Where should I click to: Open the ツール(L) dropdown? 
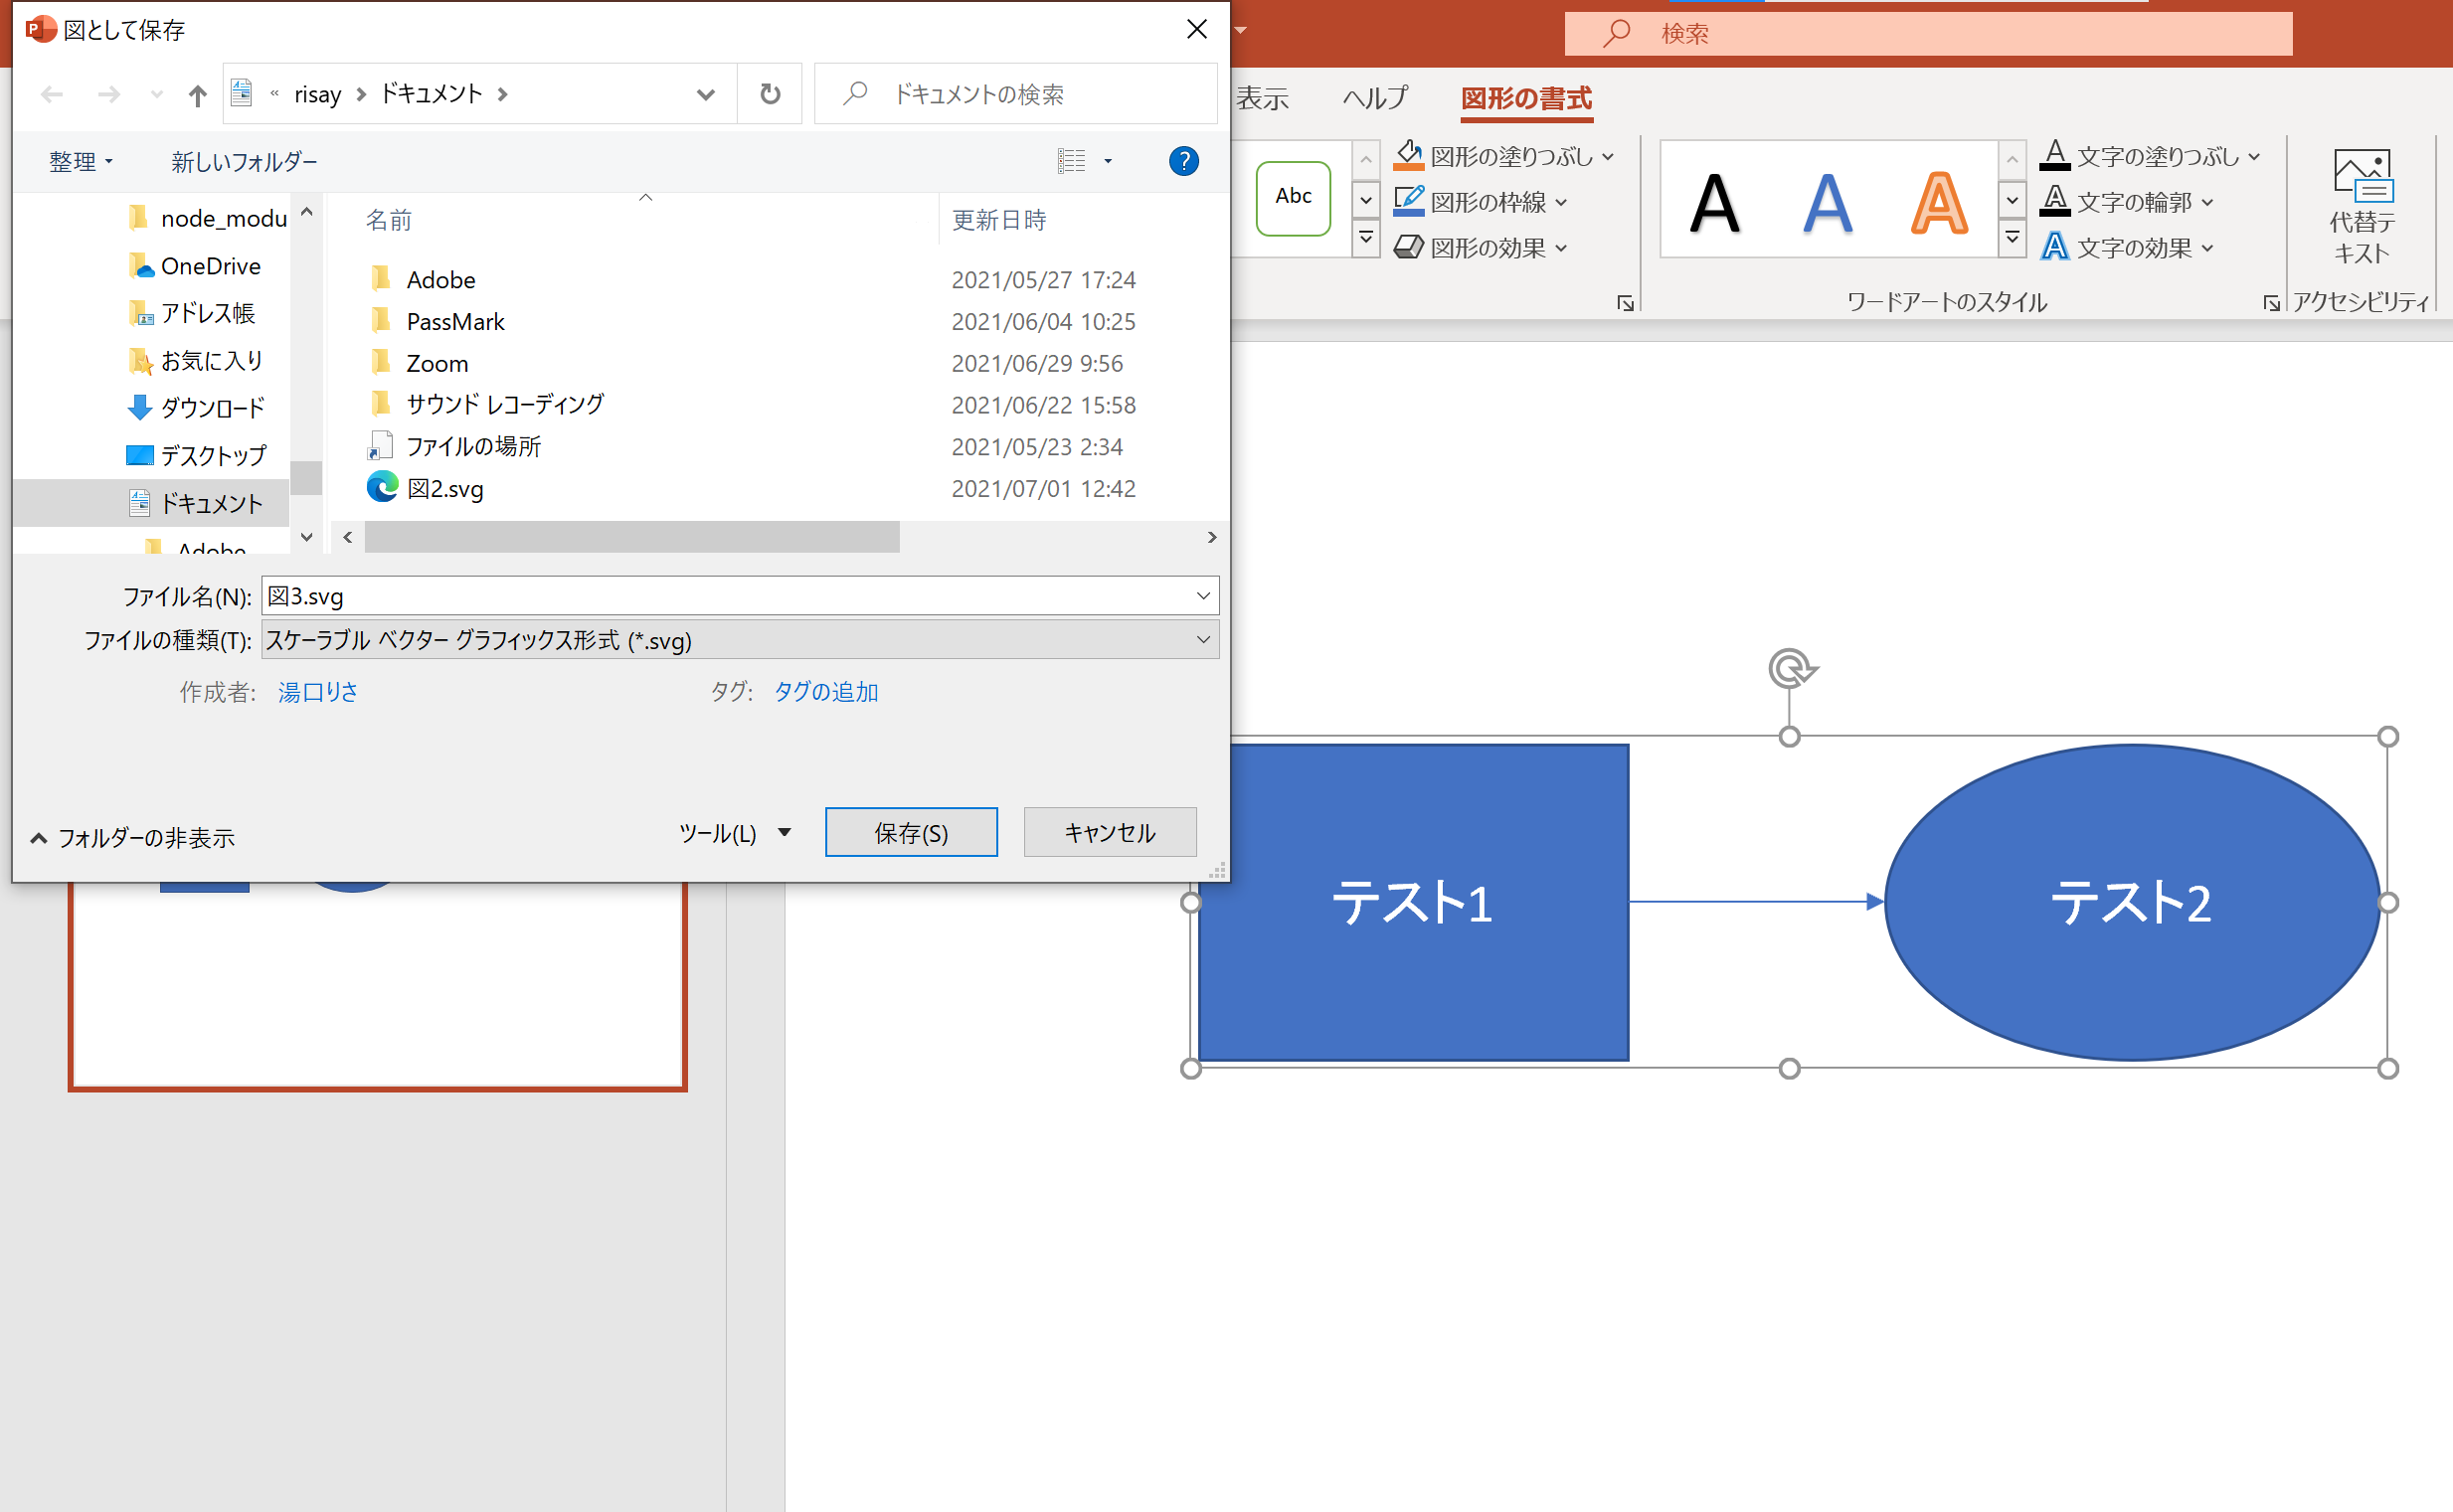736,832
